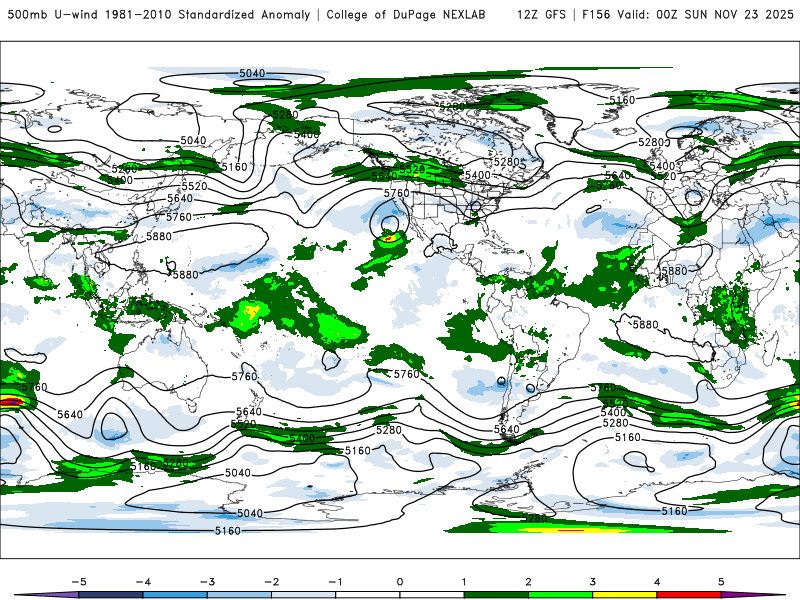
Task: Select the pale blue segment between -2 and -1
Action: (x=304, y=595)
